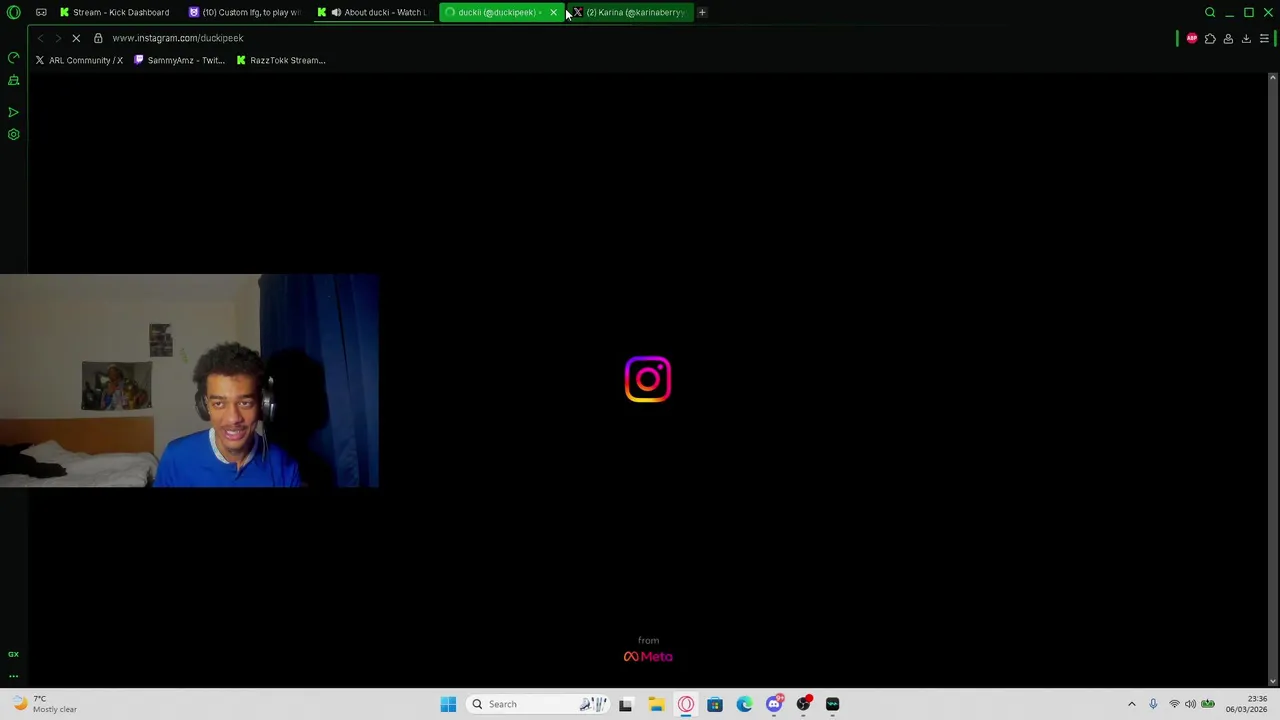This screenshot has height=720, width=1280.
Task: View site security lock info
Action: 98,38
